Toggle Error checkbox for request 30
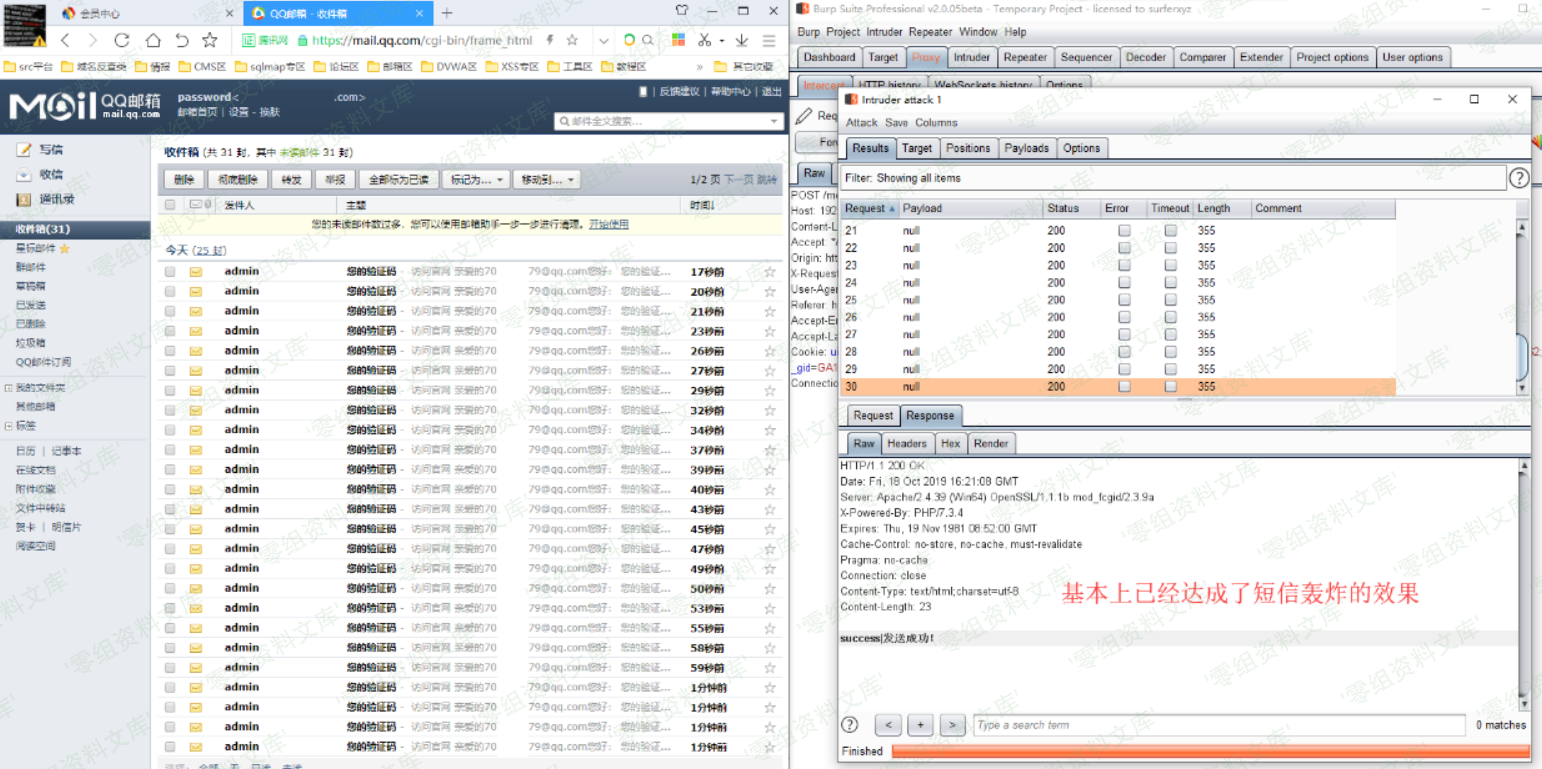The image size is (1542, 769). pos(1124,386)
